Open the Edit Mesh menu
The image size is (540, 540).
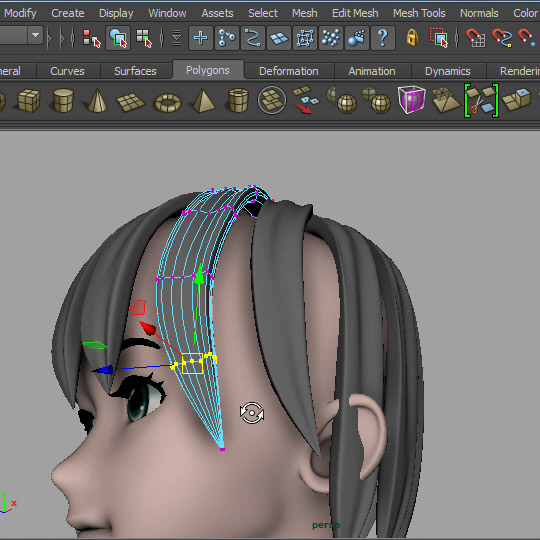[x=355, y=13]
